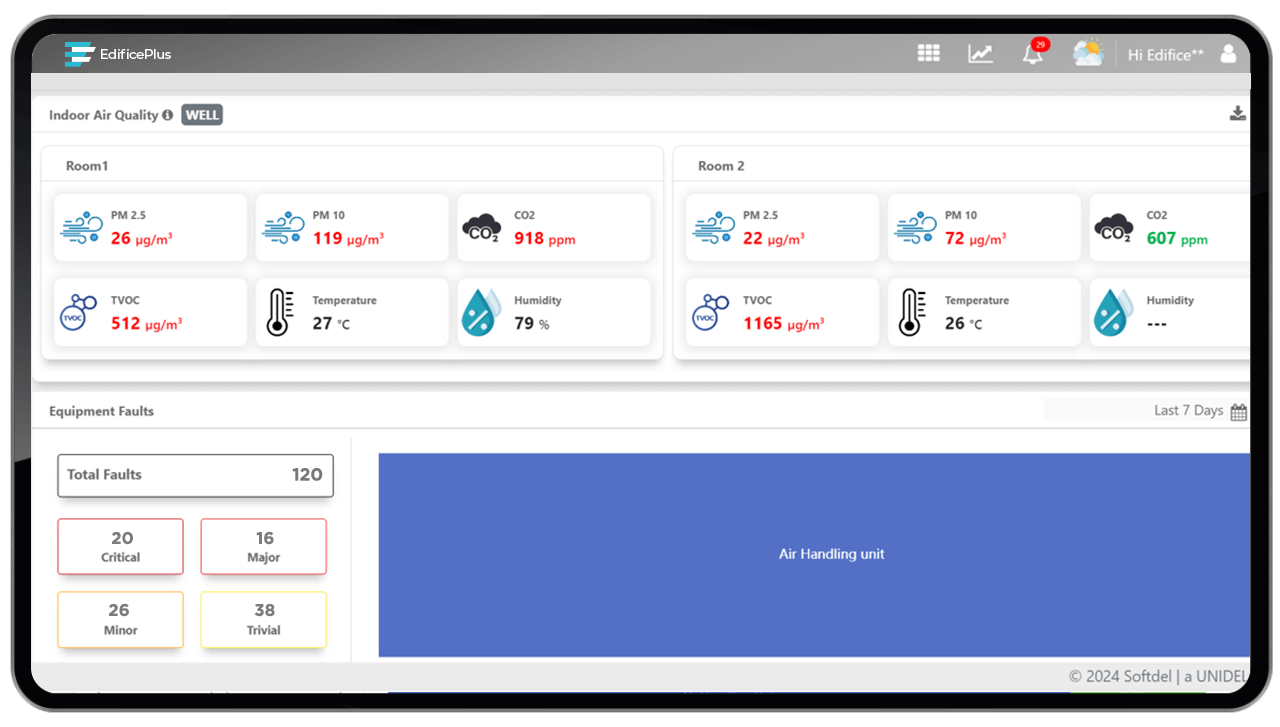Click the 2024 Softdel copyright footer text
Viewport: 1280px width, 727px height.
1158,677
